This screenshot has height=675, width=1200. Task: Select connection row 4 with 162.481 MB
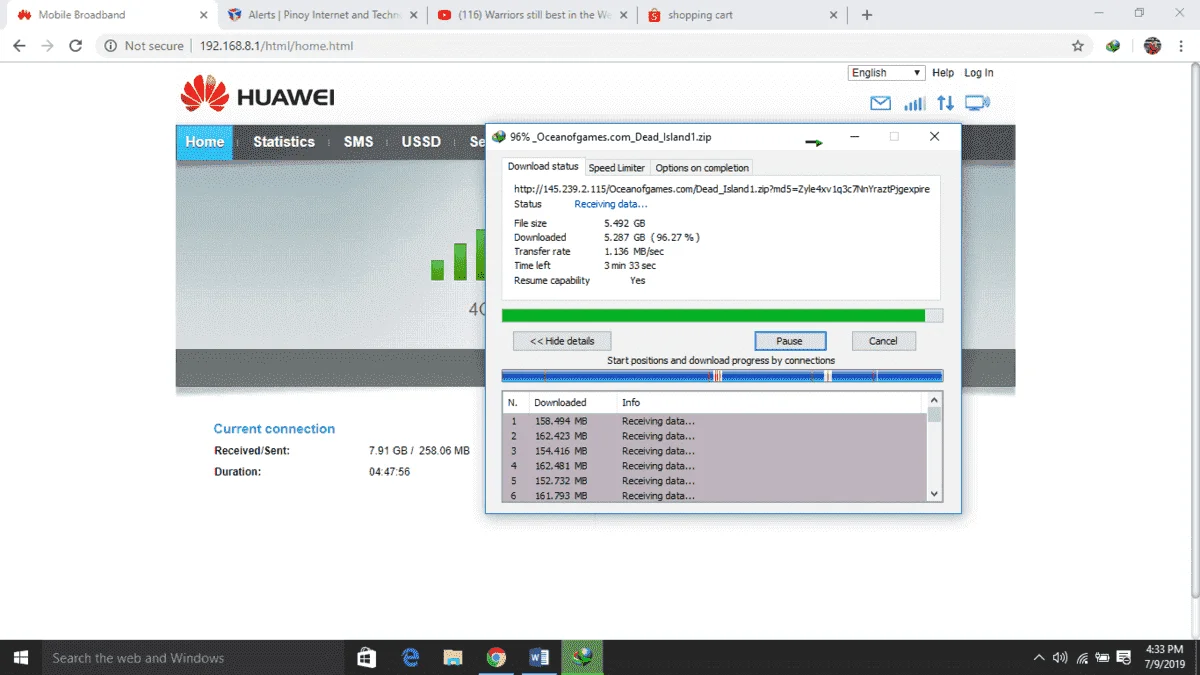pyautogui.click(x=715, y=466)
